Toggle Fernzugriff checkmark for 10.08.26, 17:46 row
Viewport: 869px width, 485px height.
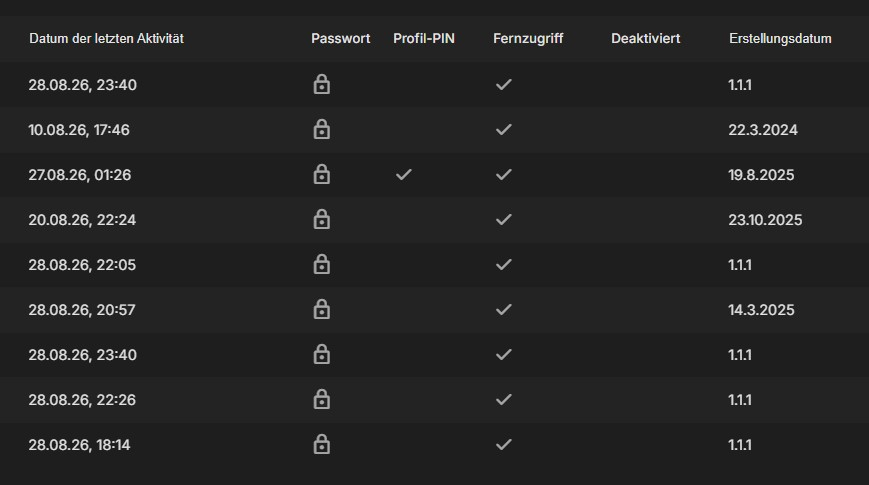(503, 130)
